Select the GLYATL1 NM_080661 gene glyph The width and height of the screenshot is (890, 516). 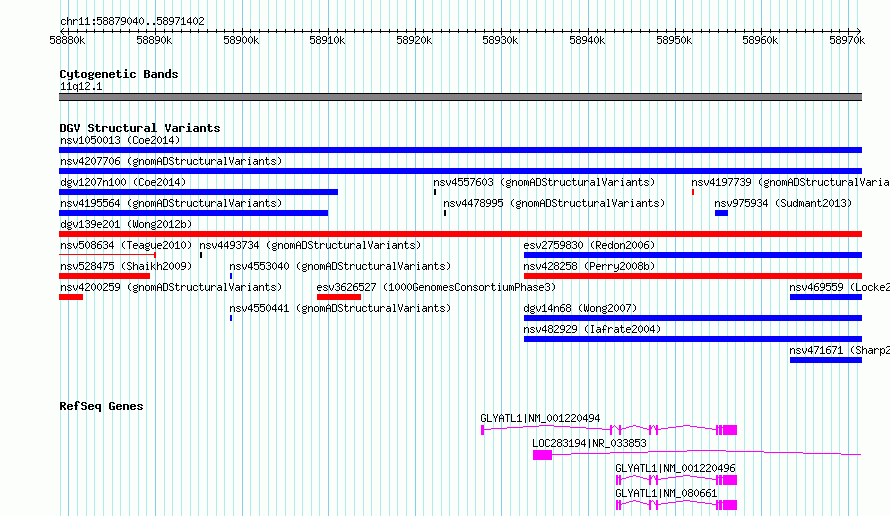pos(677,505)
